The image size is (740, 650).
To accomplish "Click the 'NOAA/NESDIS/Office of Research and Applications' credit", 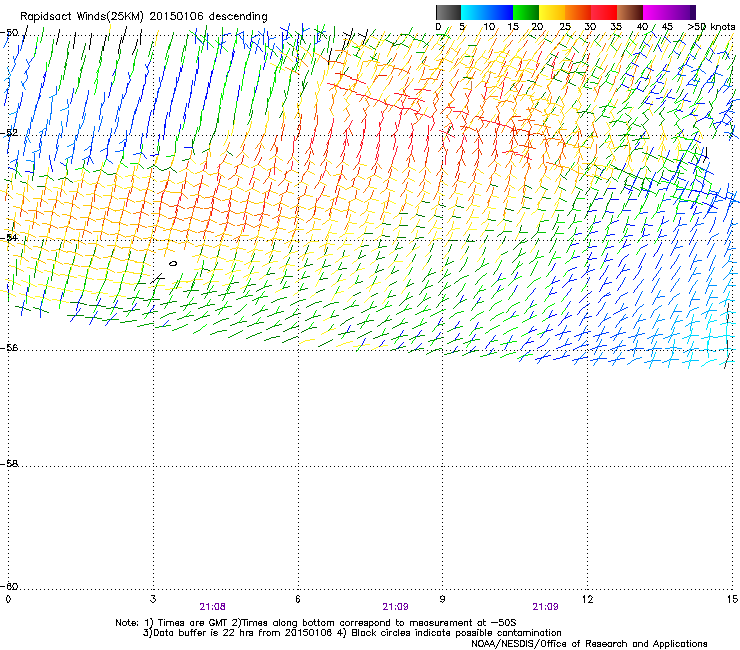I will point(589,644).
